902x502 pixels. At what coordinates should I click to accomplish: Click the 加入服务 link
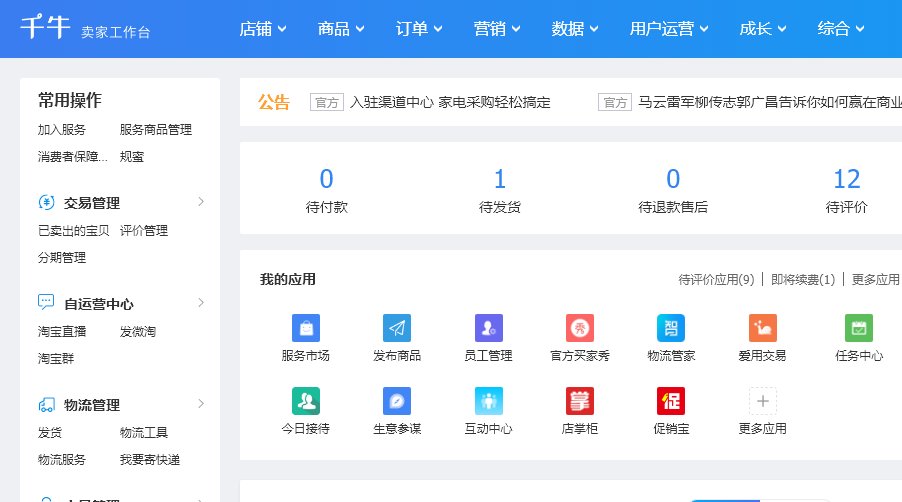click(x=62, y=129)
